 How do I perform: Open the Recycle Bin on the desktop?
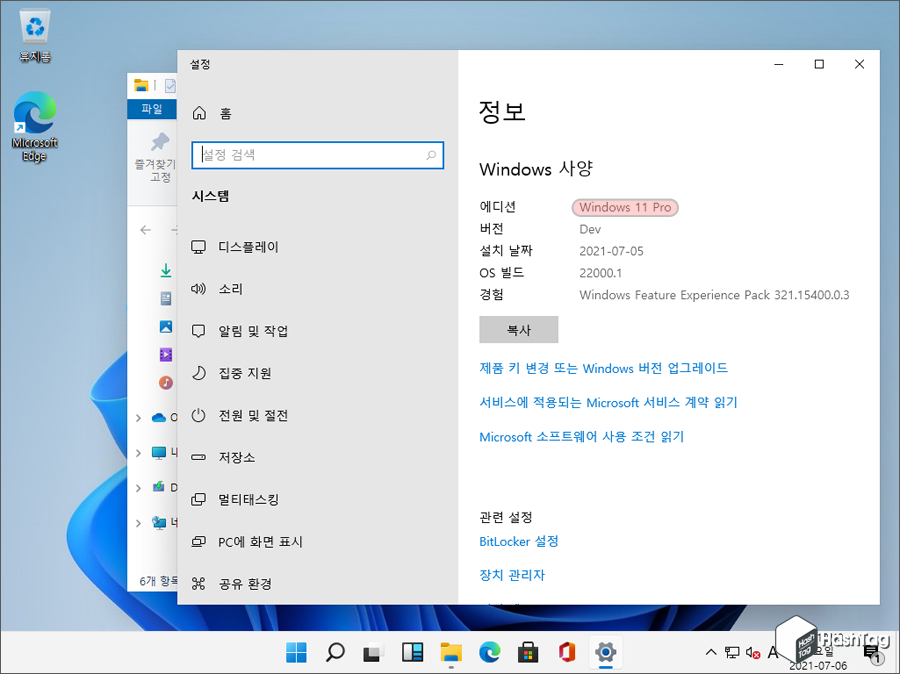[33, 28]
